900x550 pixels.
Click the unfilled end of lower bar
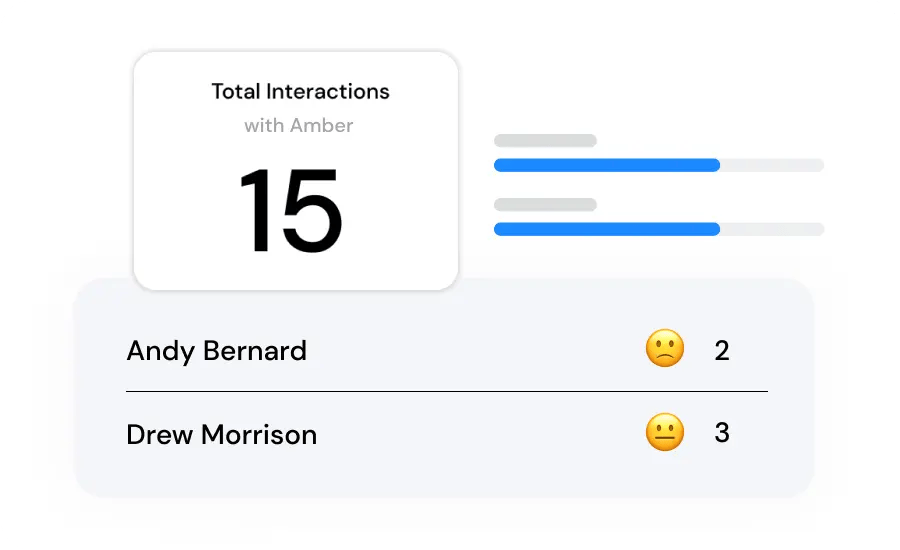point(772,229)
